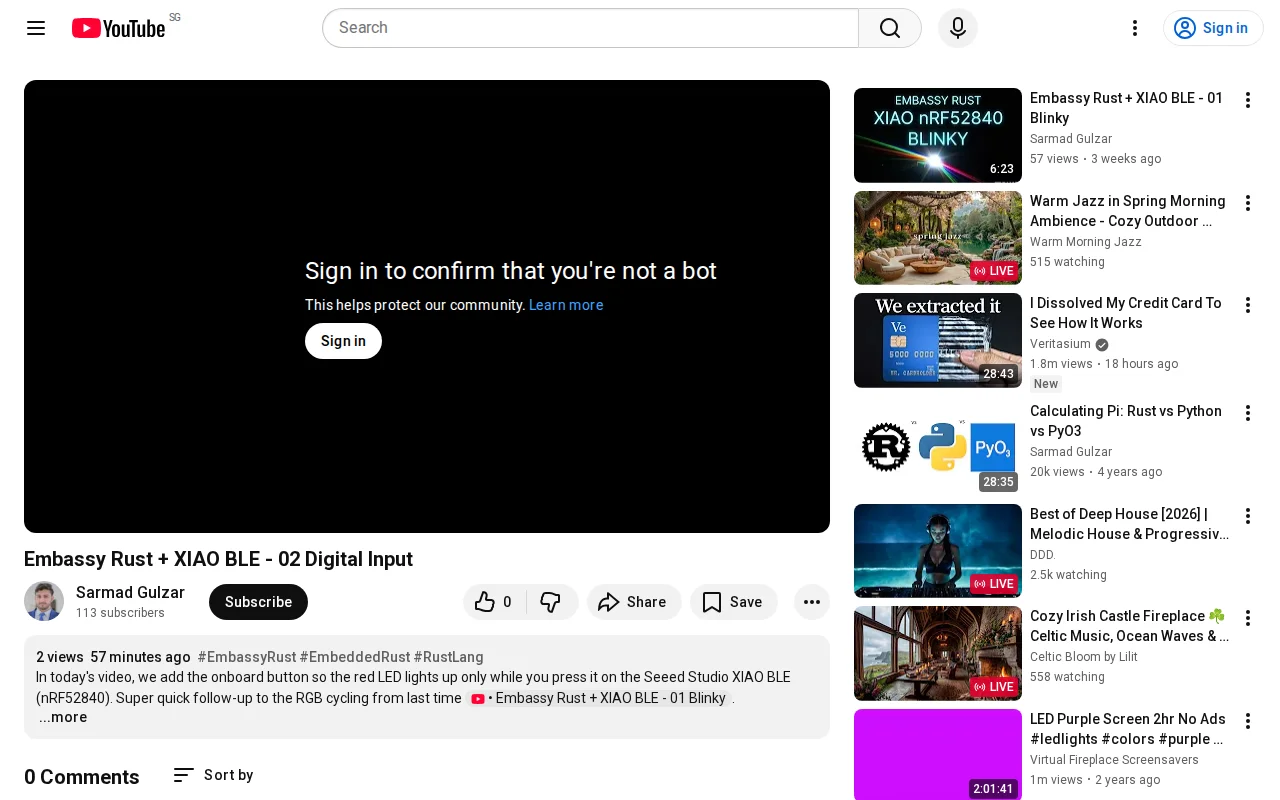This screenshot has width=1280, height=800.
Task: Click title Calculating Pi: Rust vs Python
Action: tap(1126, 421)
